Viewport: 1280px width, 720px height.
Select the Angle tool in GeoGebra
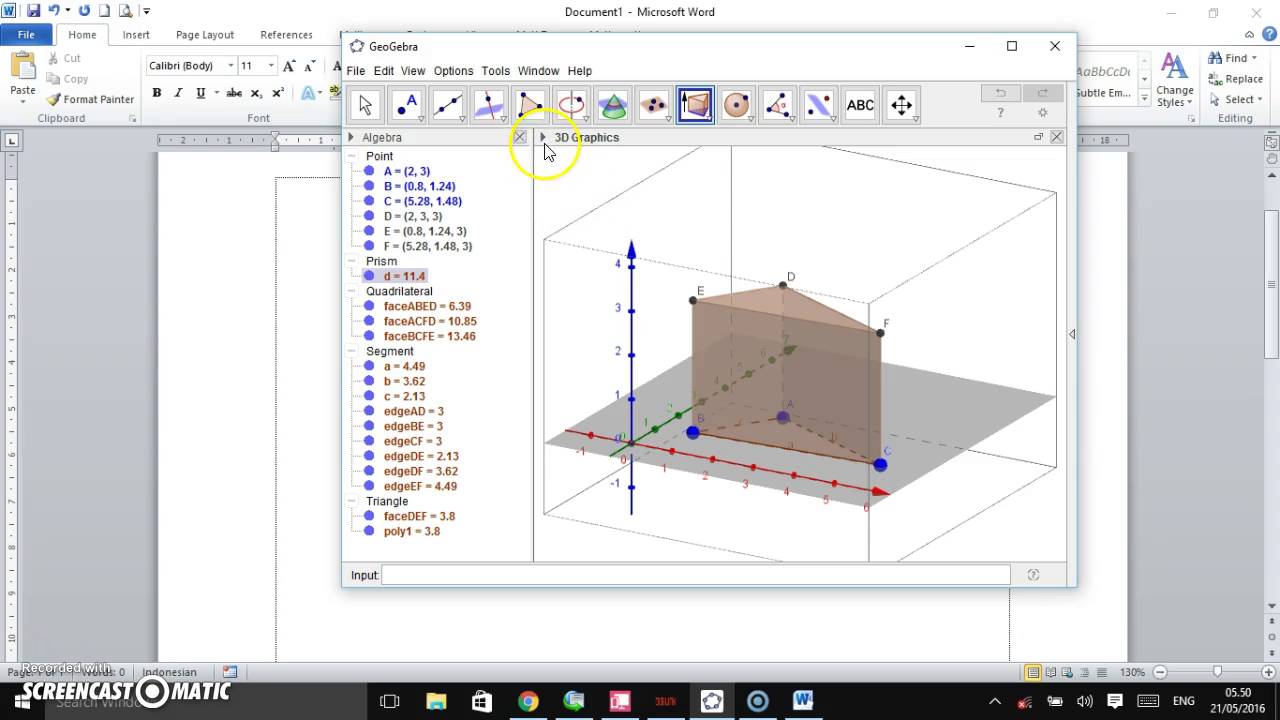click(778, 105)
